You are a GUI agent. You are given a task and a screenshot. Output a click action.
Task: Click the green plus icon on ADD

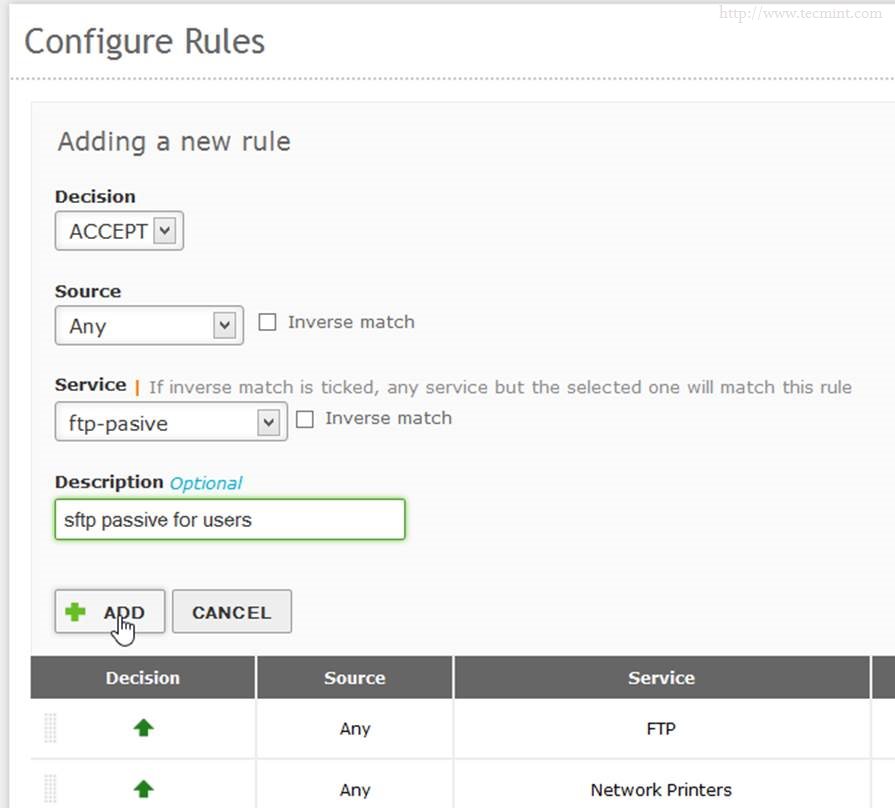click(x=75, y=612)
